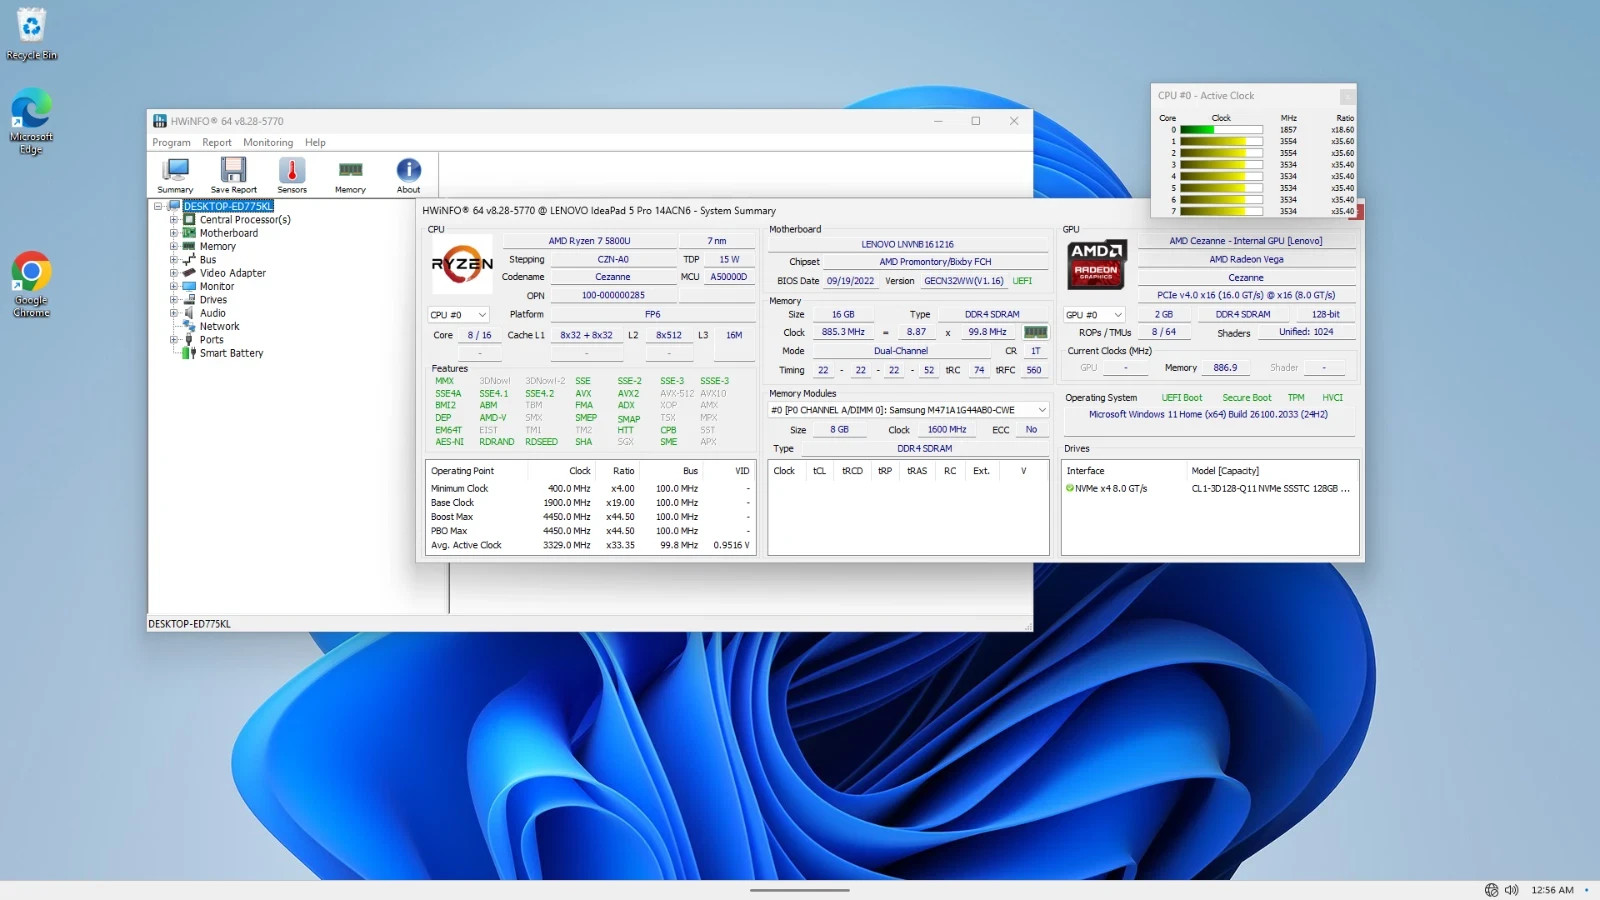Expand the Bus tree node
1600x900 pixels.
pyautogui.click(x=174, y=260)
